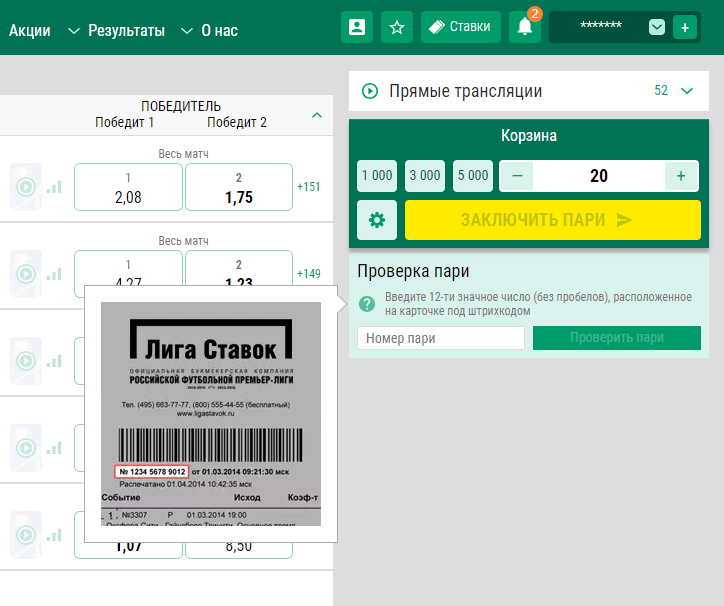Expand the Прямые трансляции panel chevron
Screen dimensions: 724x606
pos(687,91)
